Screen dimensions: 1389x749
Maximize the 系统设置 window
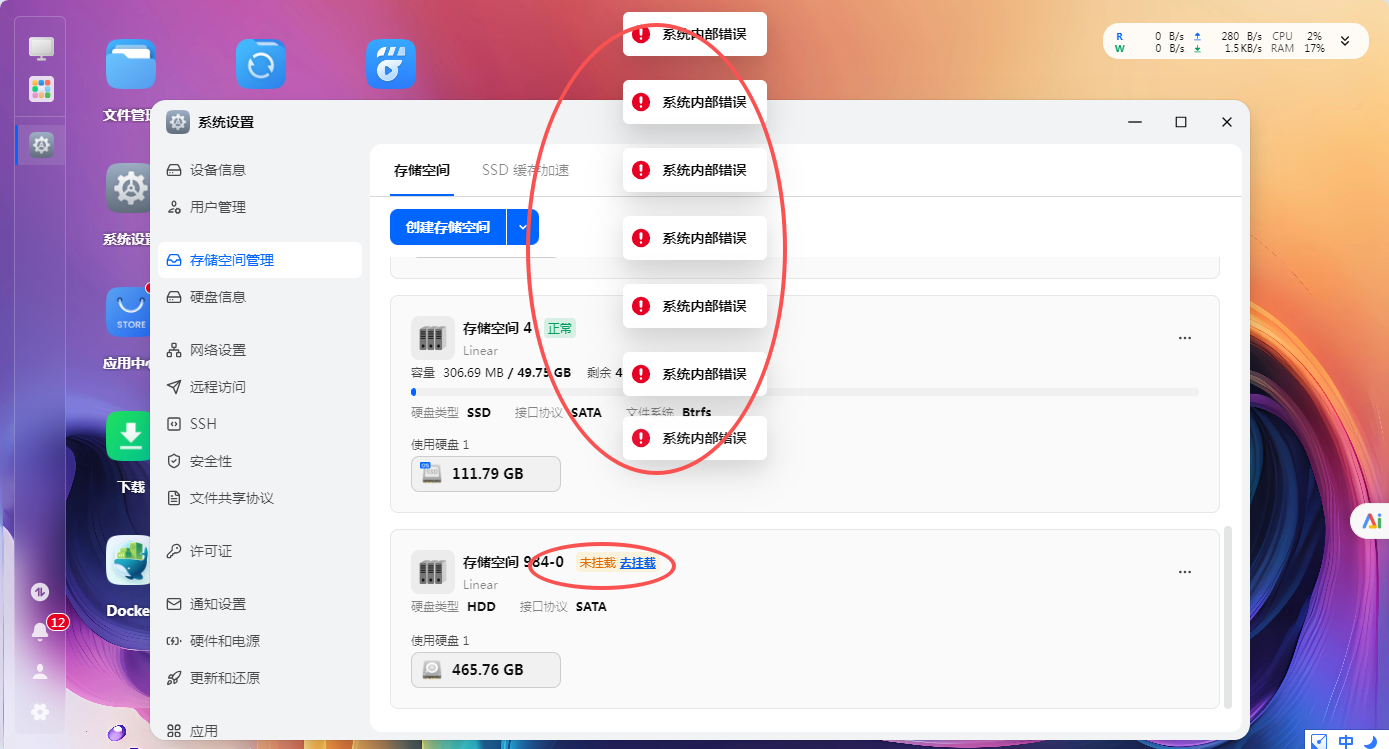1181,122
